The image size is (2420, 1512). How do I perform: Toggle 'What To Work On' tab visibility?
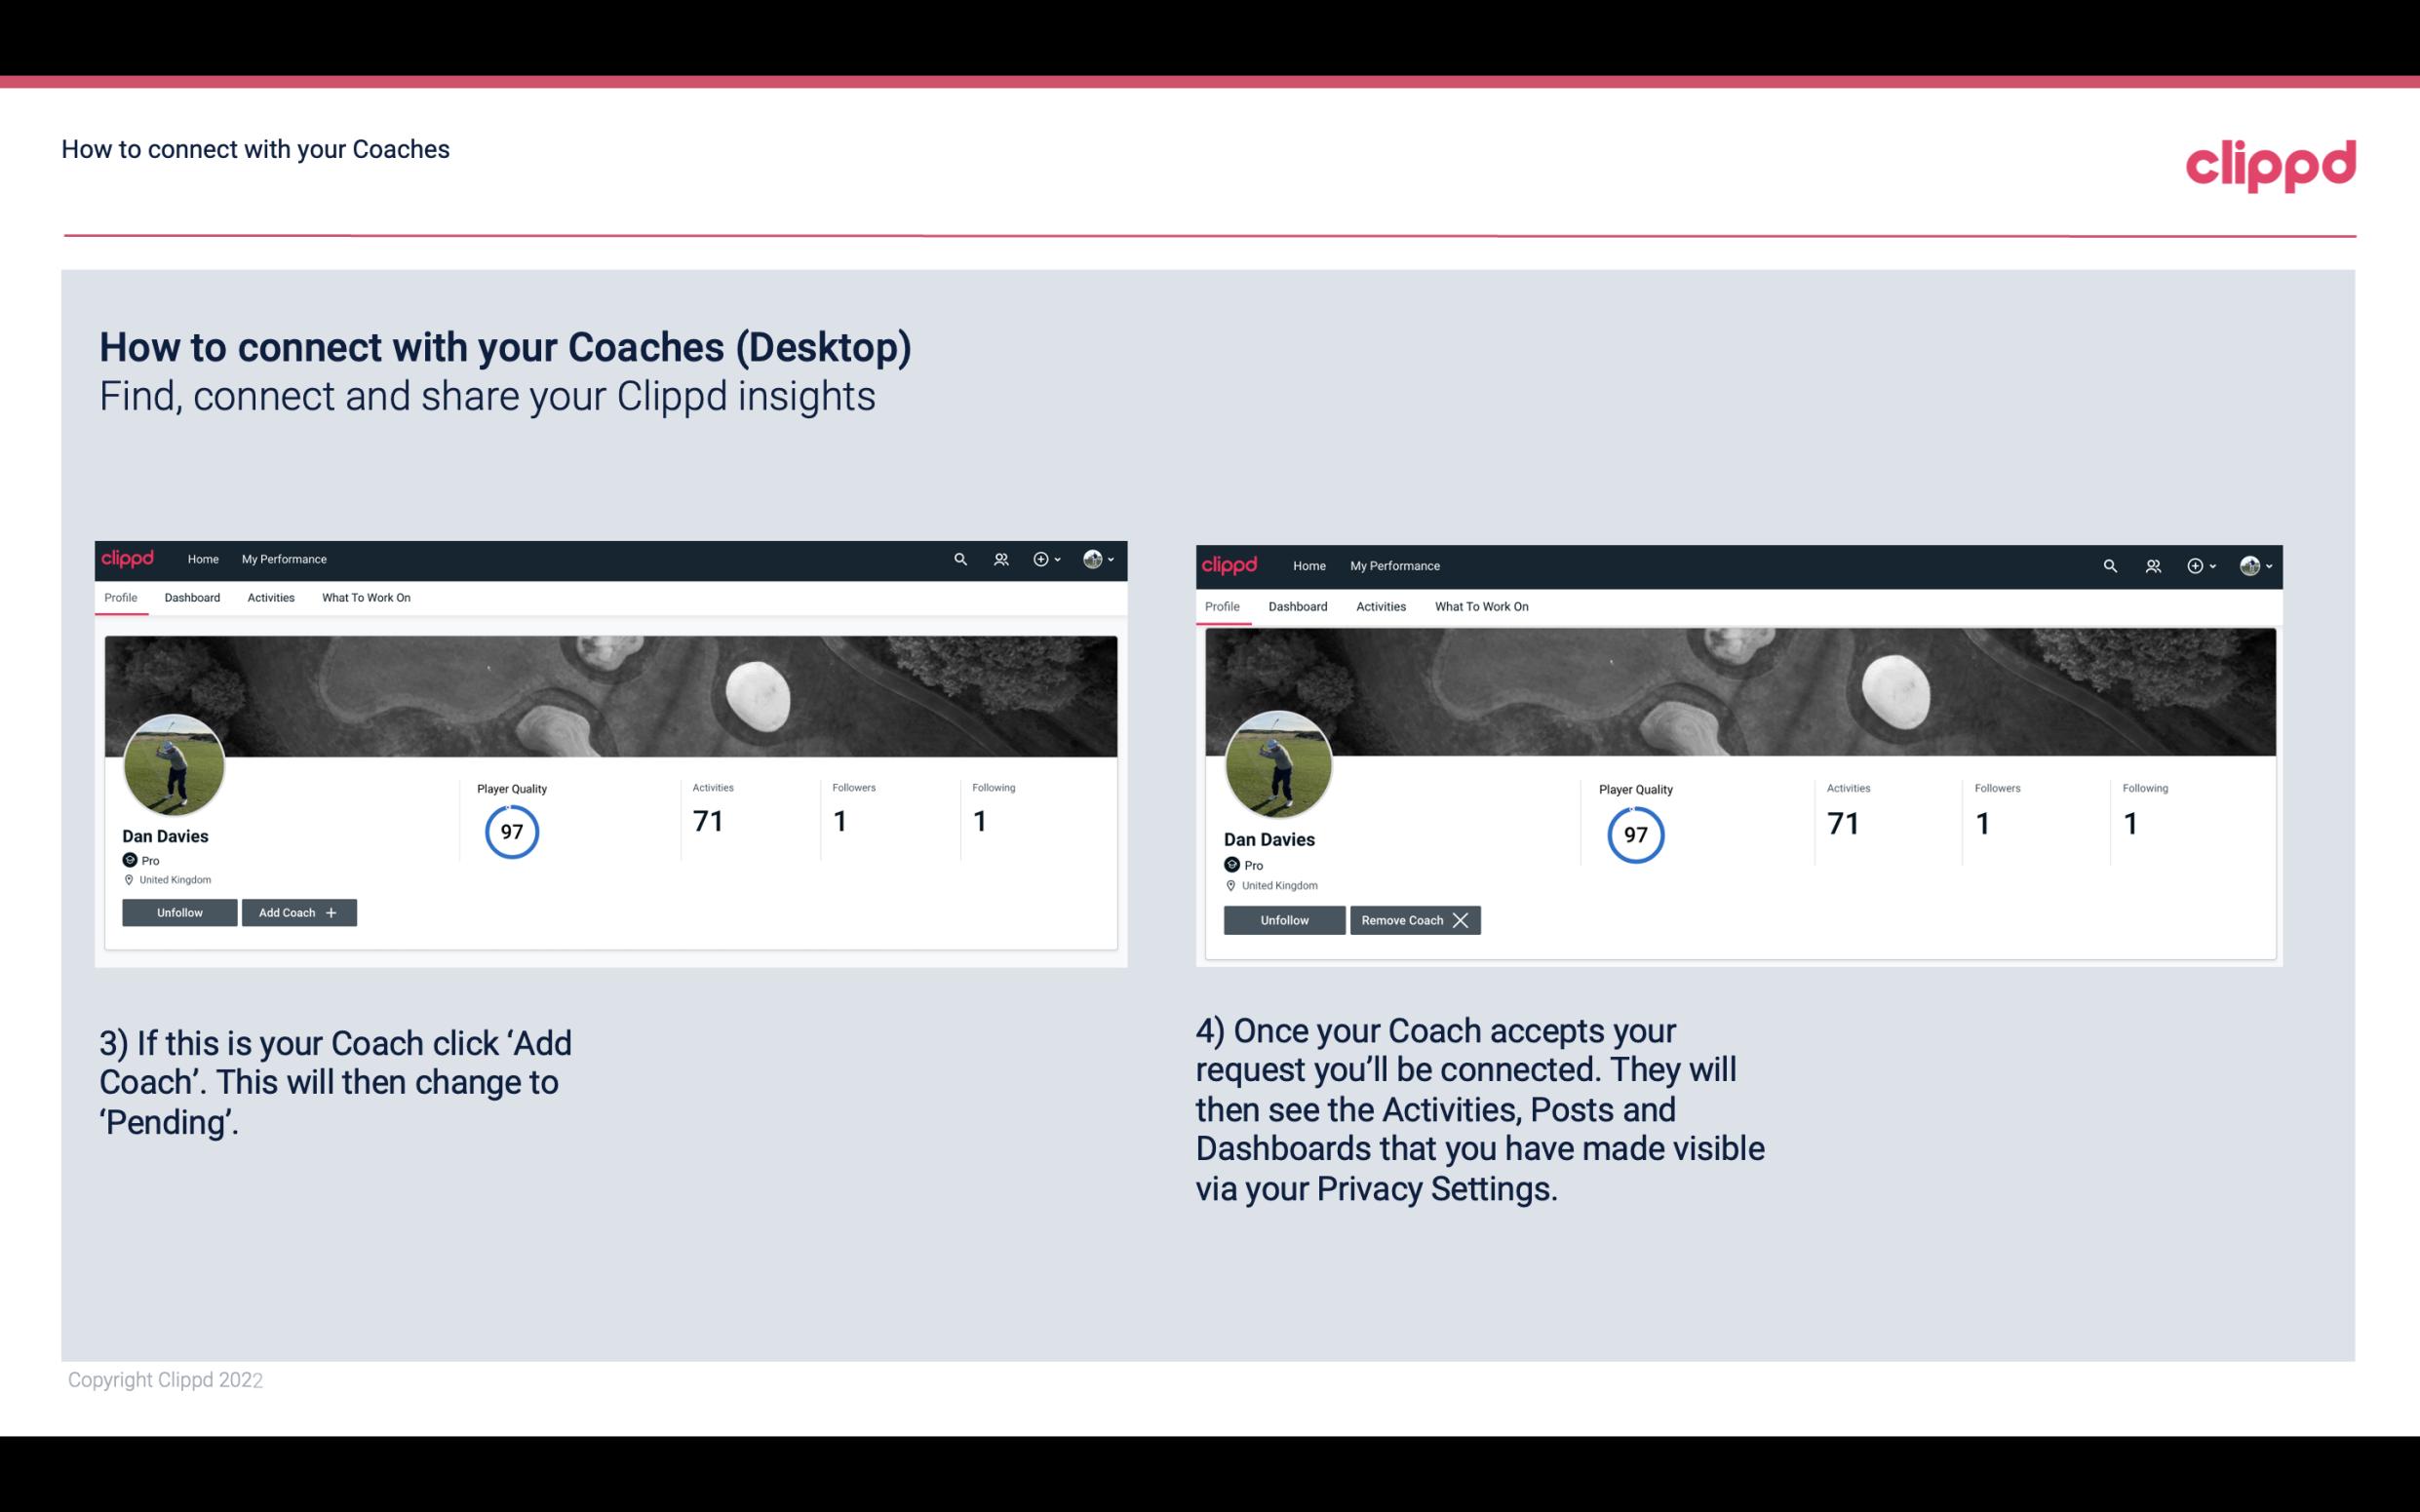pos(364,596)
